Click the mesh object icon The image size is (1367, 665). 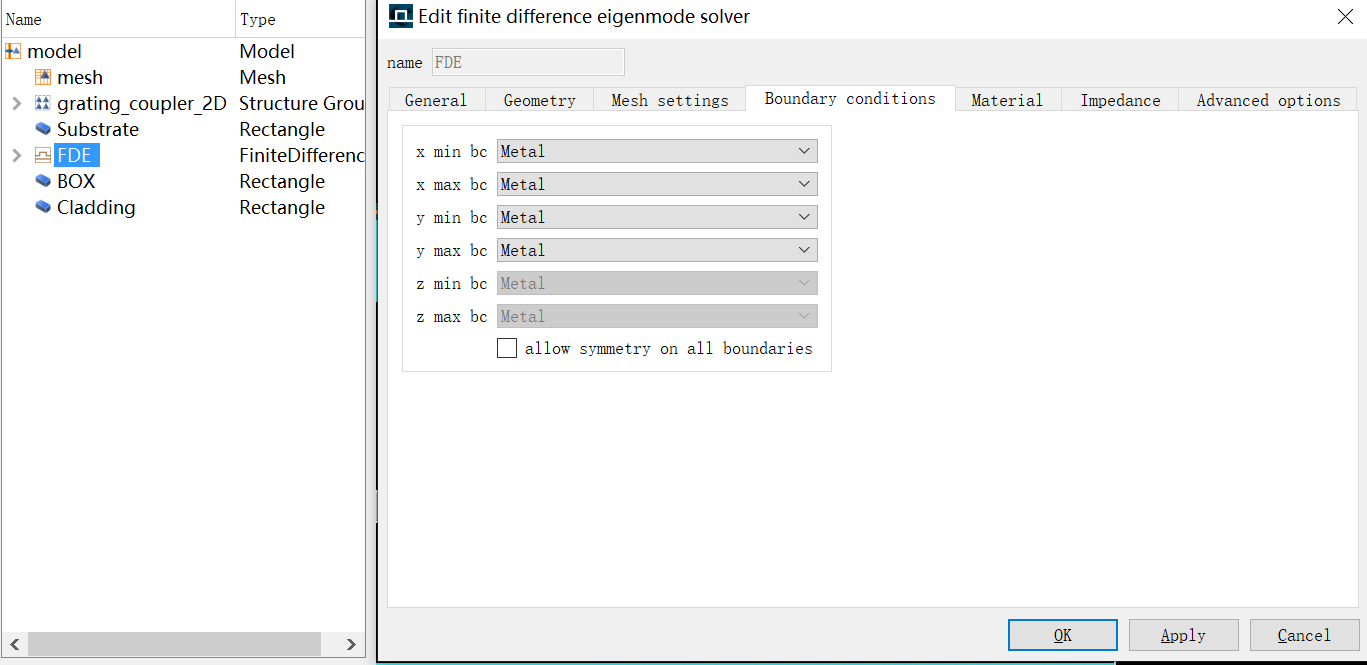click(43, 77)
